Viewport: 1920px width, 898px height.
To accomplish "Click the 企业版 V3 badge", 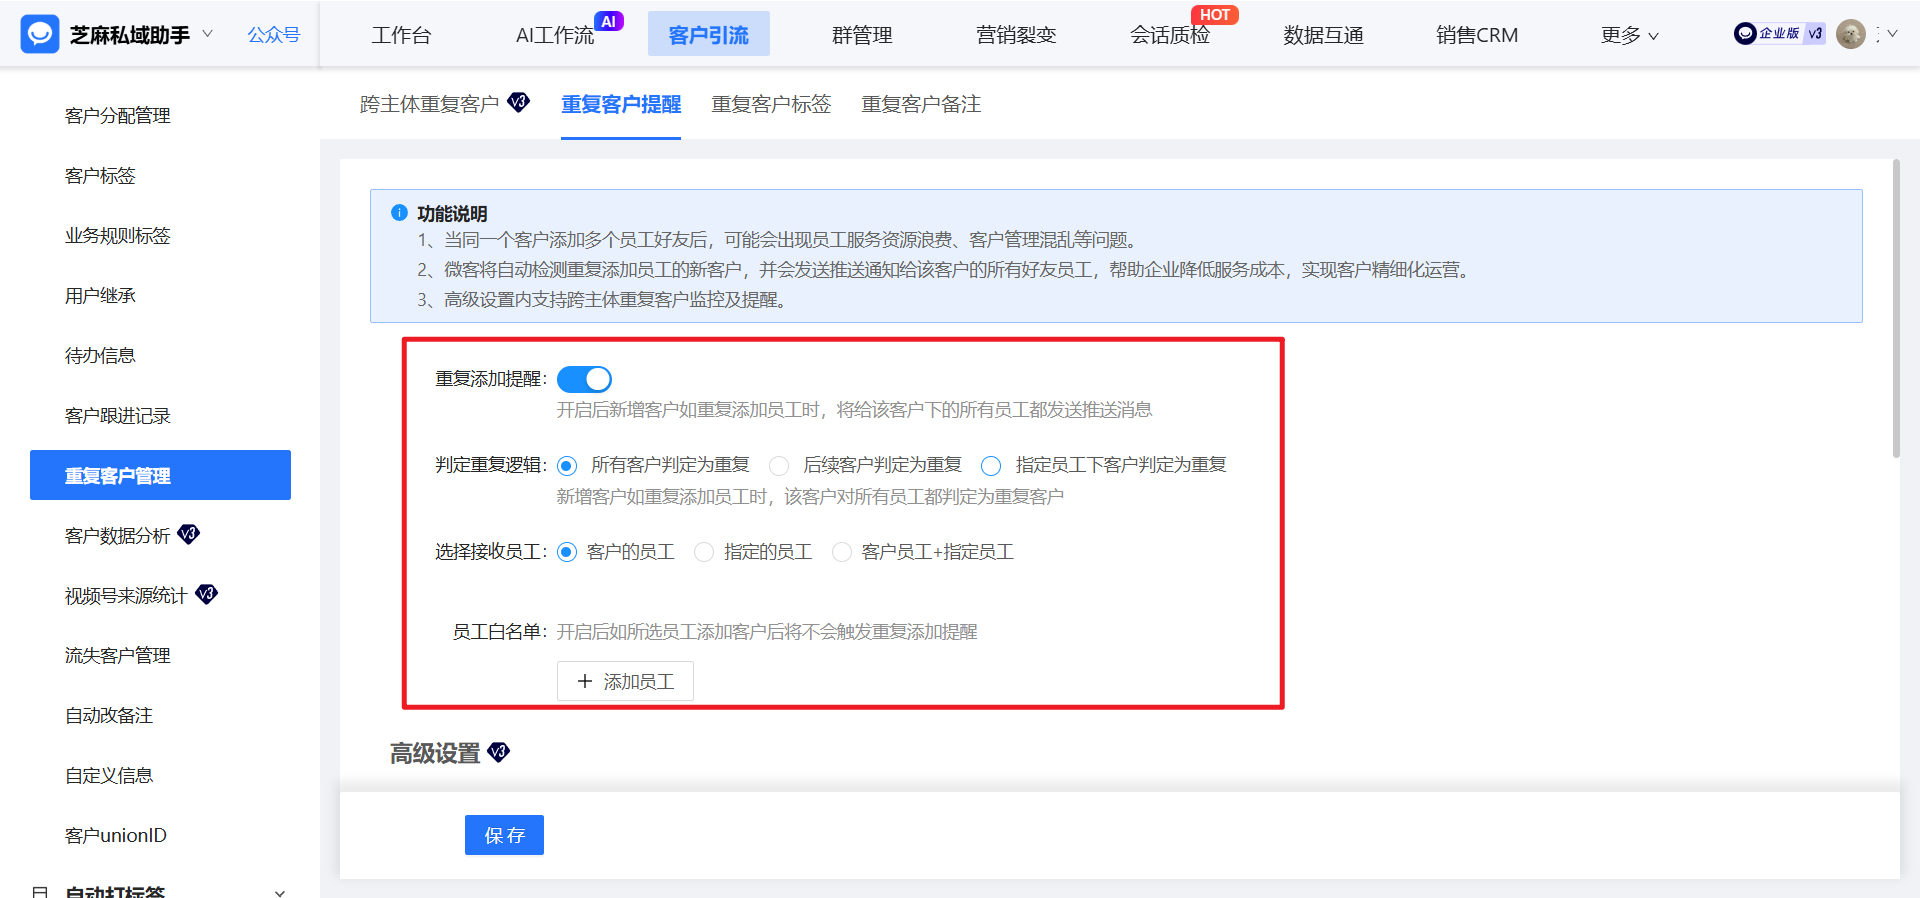I will click(1779, 34).
